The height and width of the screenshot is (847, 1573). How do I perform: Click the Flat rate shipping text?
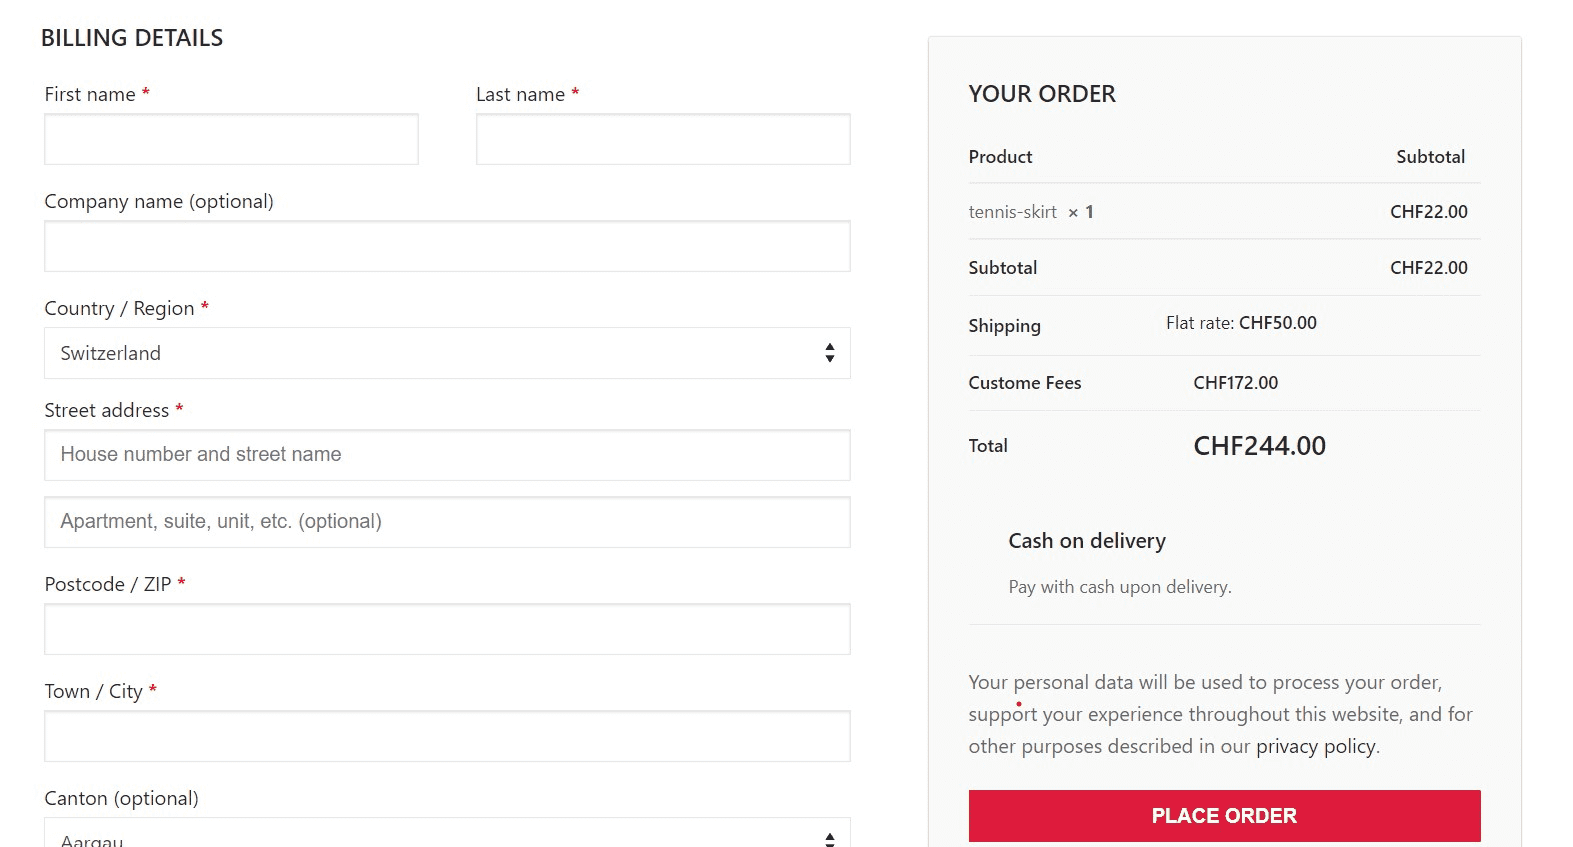pyautogui.click(x=1240, y=323)
